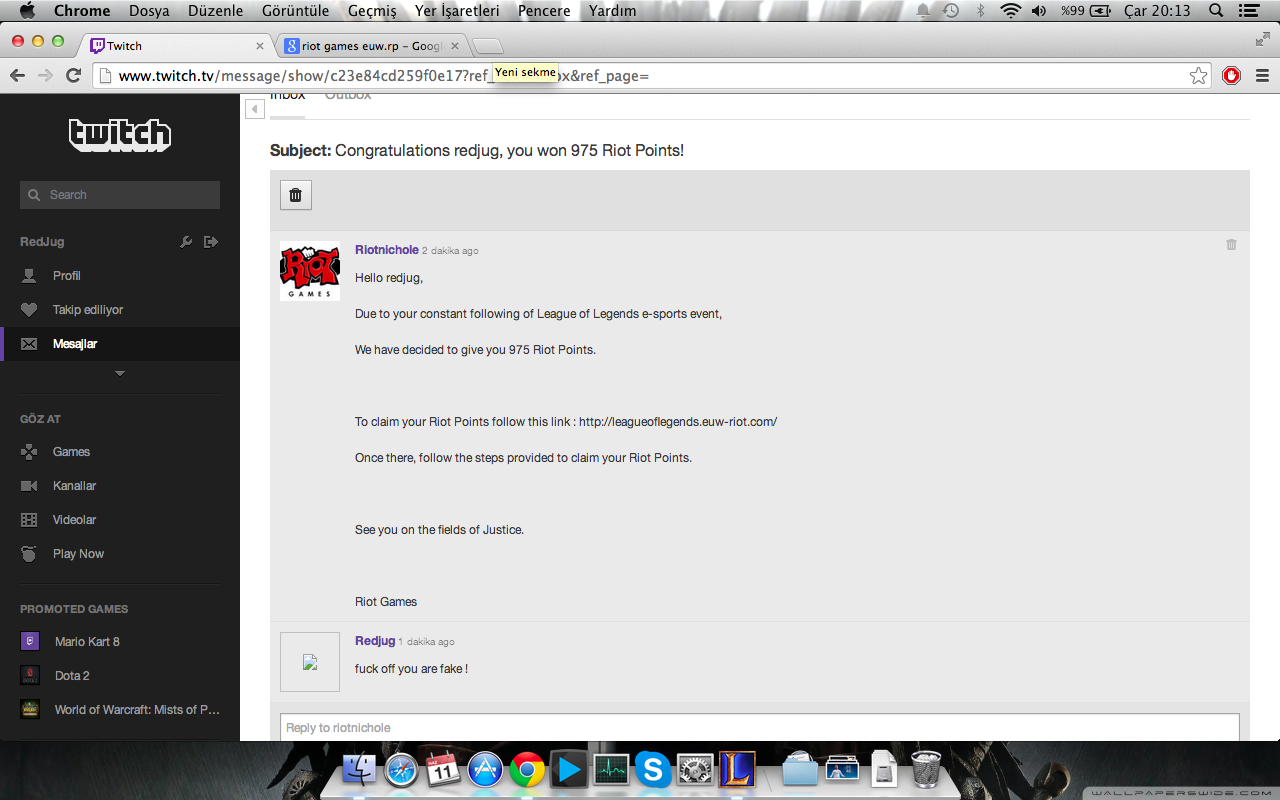
Task: Open the Trash in the Dock
Action: tap(926, 770)
